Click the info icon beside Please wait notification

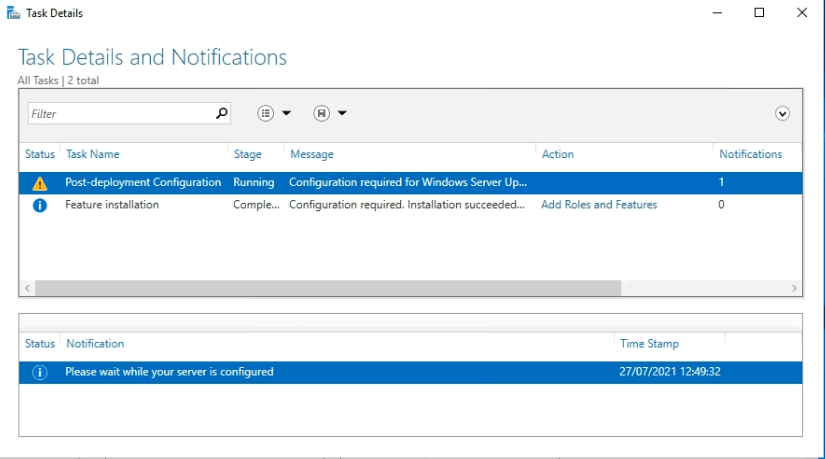pyautogui.click(x=40, y=372)
